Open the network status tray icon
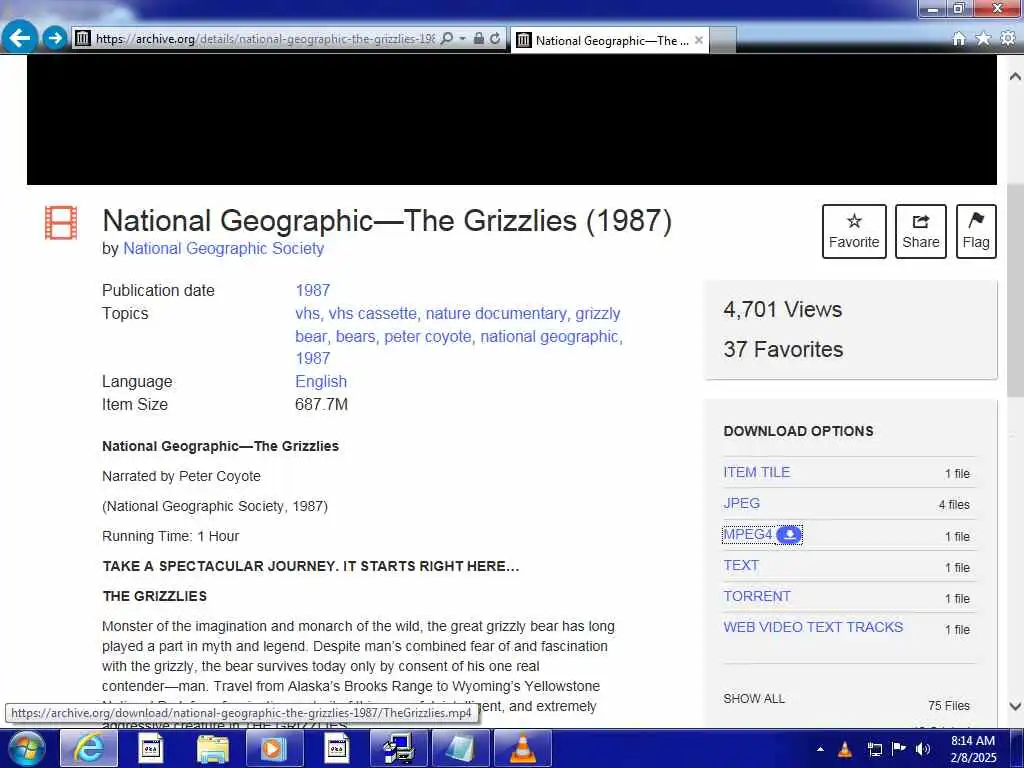Viewport: 1024px width, 768px height. (874, 749)
